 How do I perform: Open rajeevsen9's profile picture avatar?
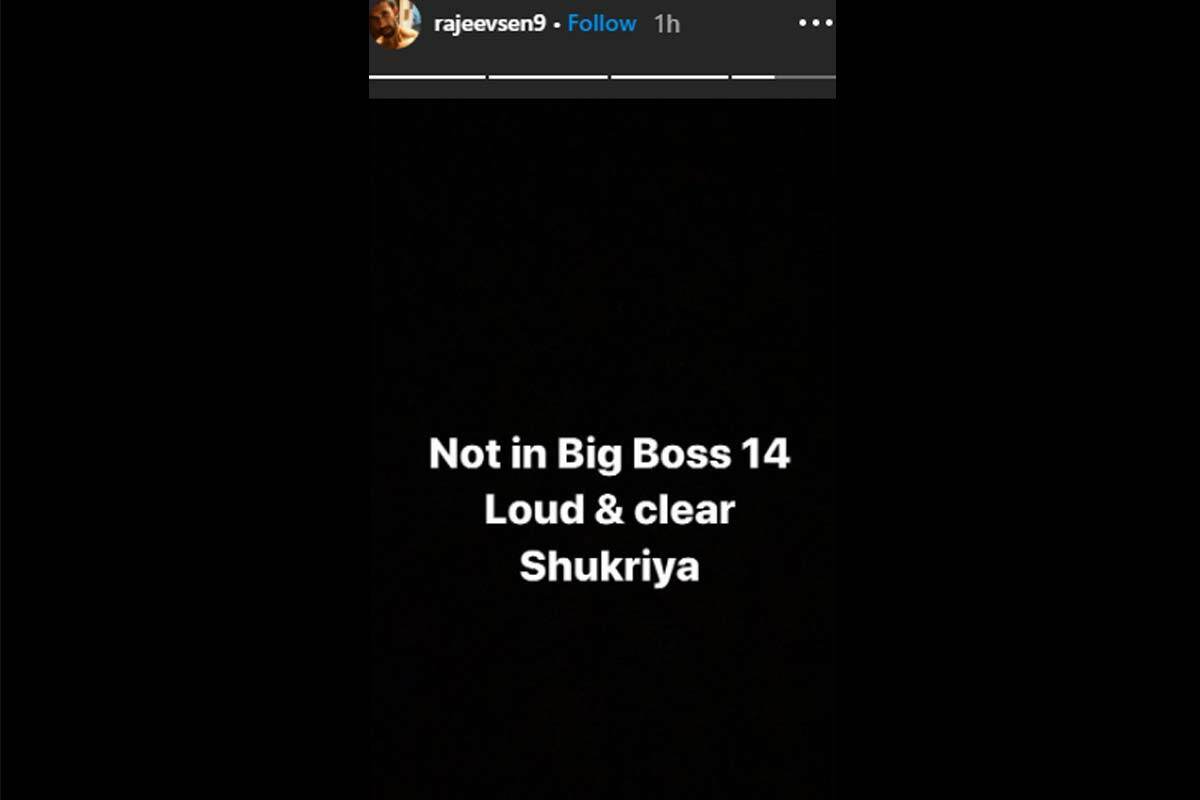pos(396,22)
